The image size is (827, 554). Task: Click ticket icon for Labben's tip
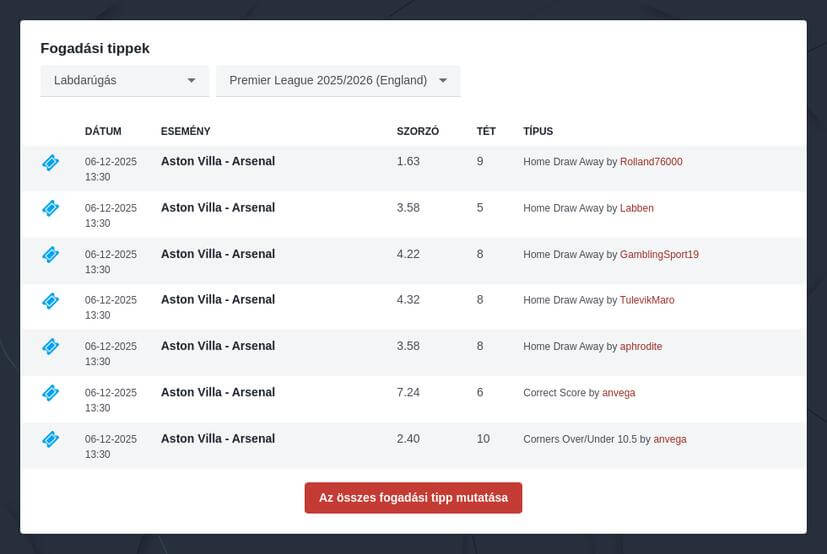pos(51,208)
